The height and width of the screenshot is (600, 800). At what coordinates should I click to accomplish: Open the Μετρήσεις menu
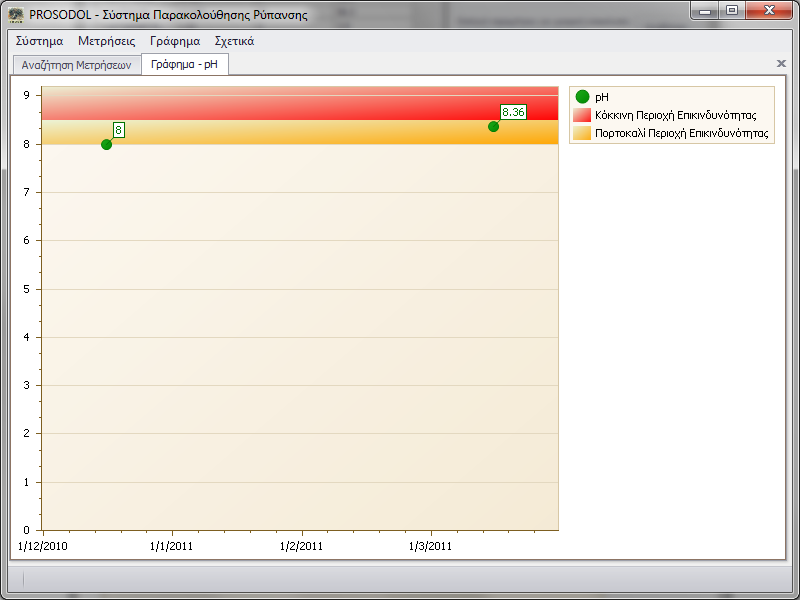[106, 41]
